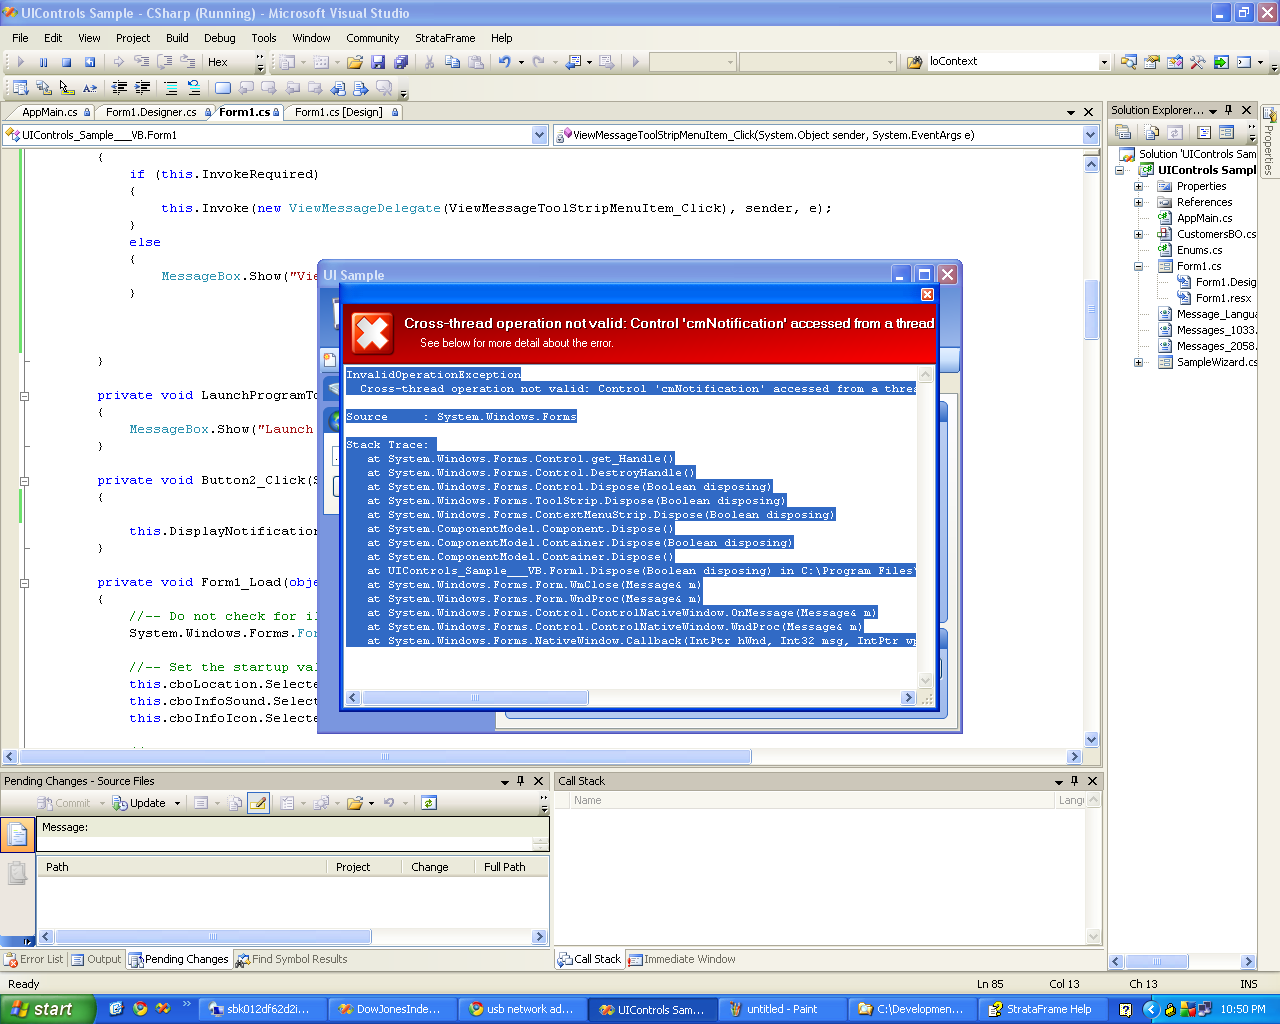Click the Break All pause debug icon
Image resolution: width=1280 pixels, height=1024 pixels.
pos(43,62)
